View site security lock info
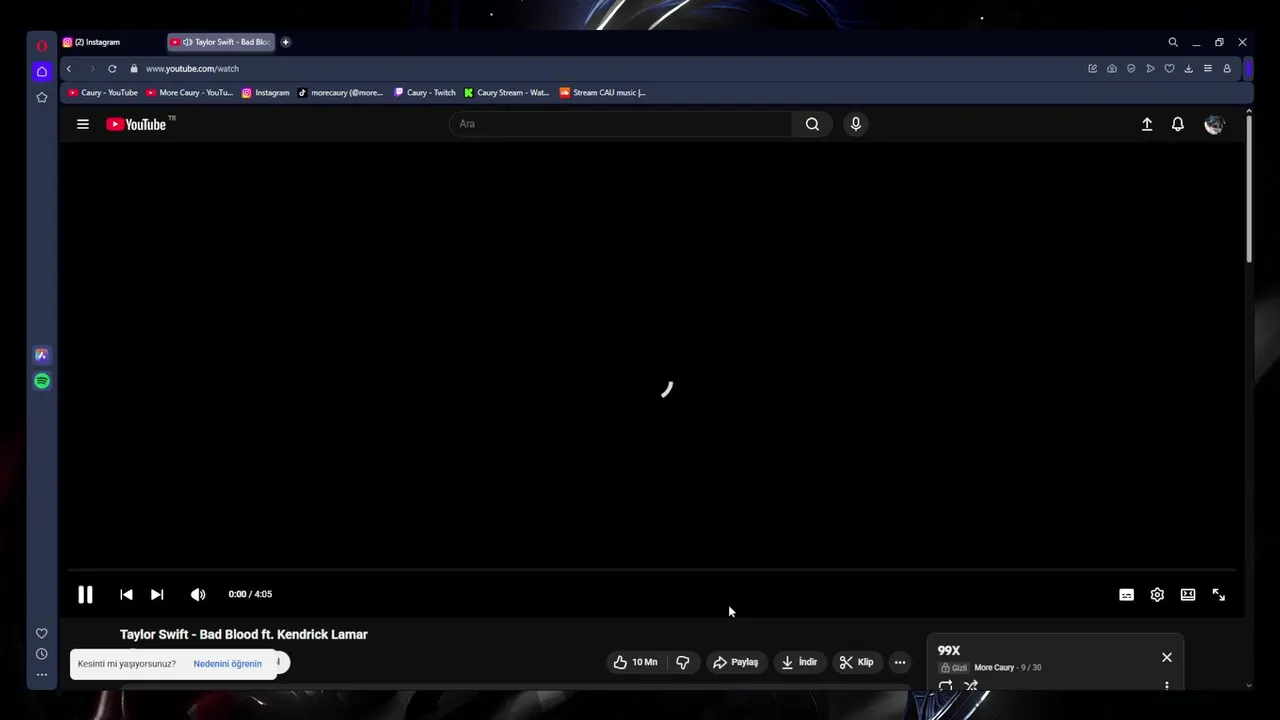This screenshot has width=1280, height=720. coord(133,69)
